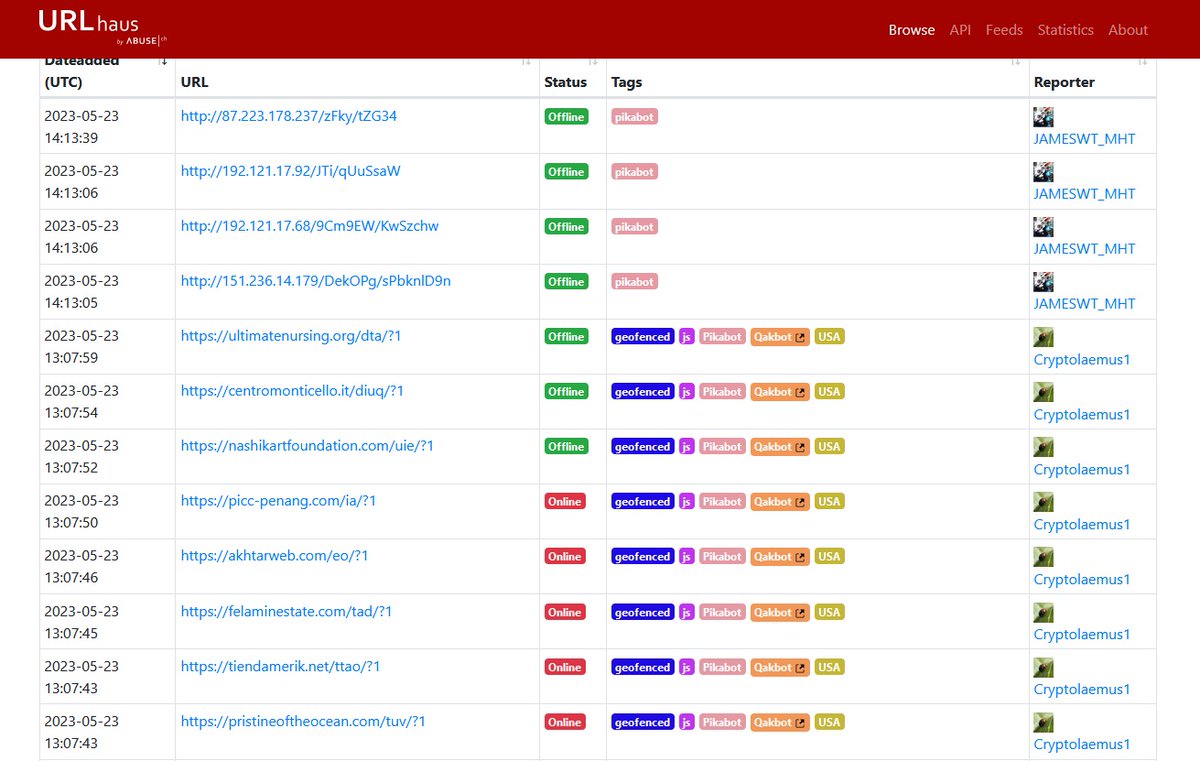
Task: Open the nashikartfoundation.com URL entry
Action: point(307,446)
